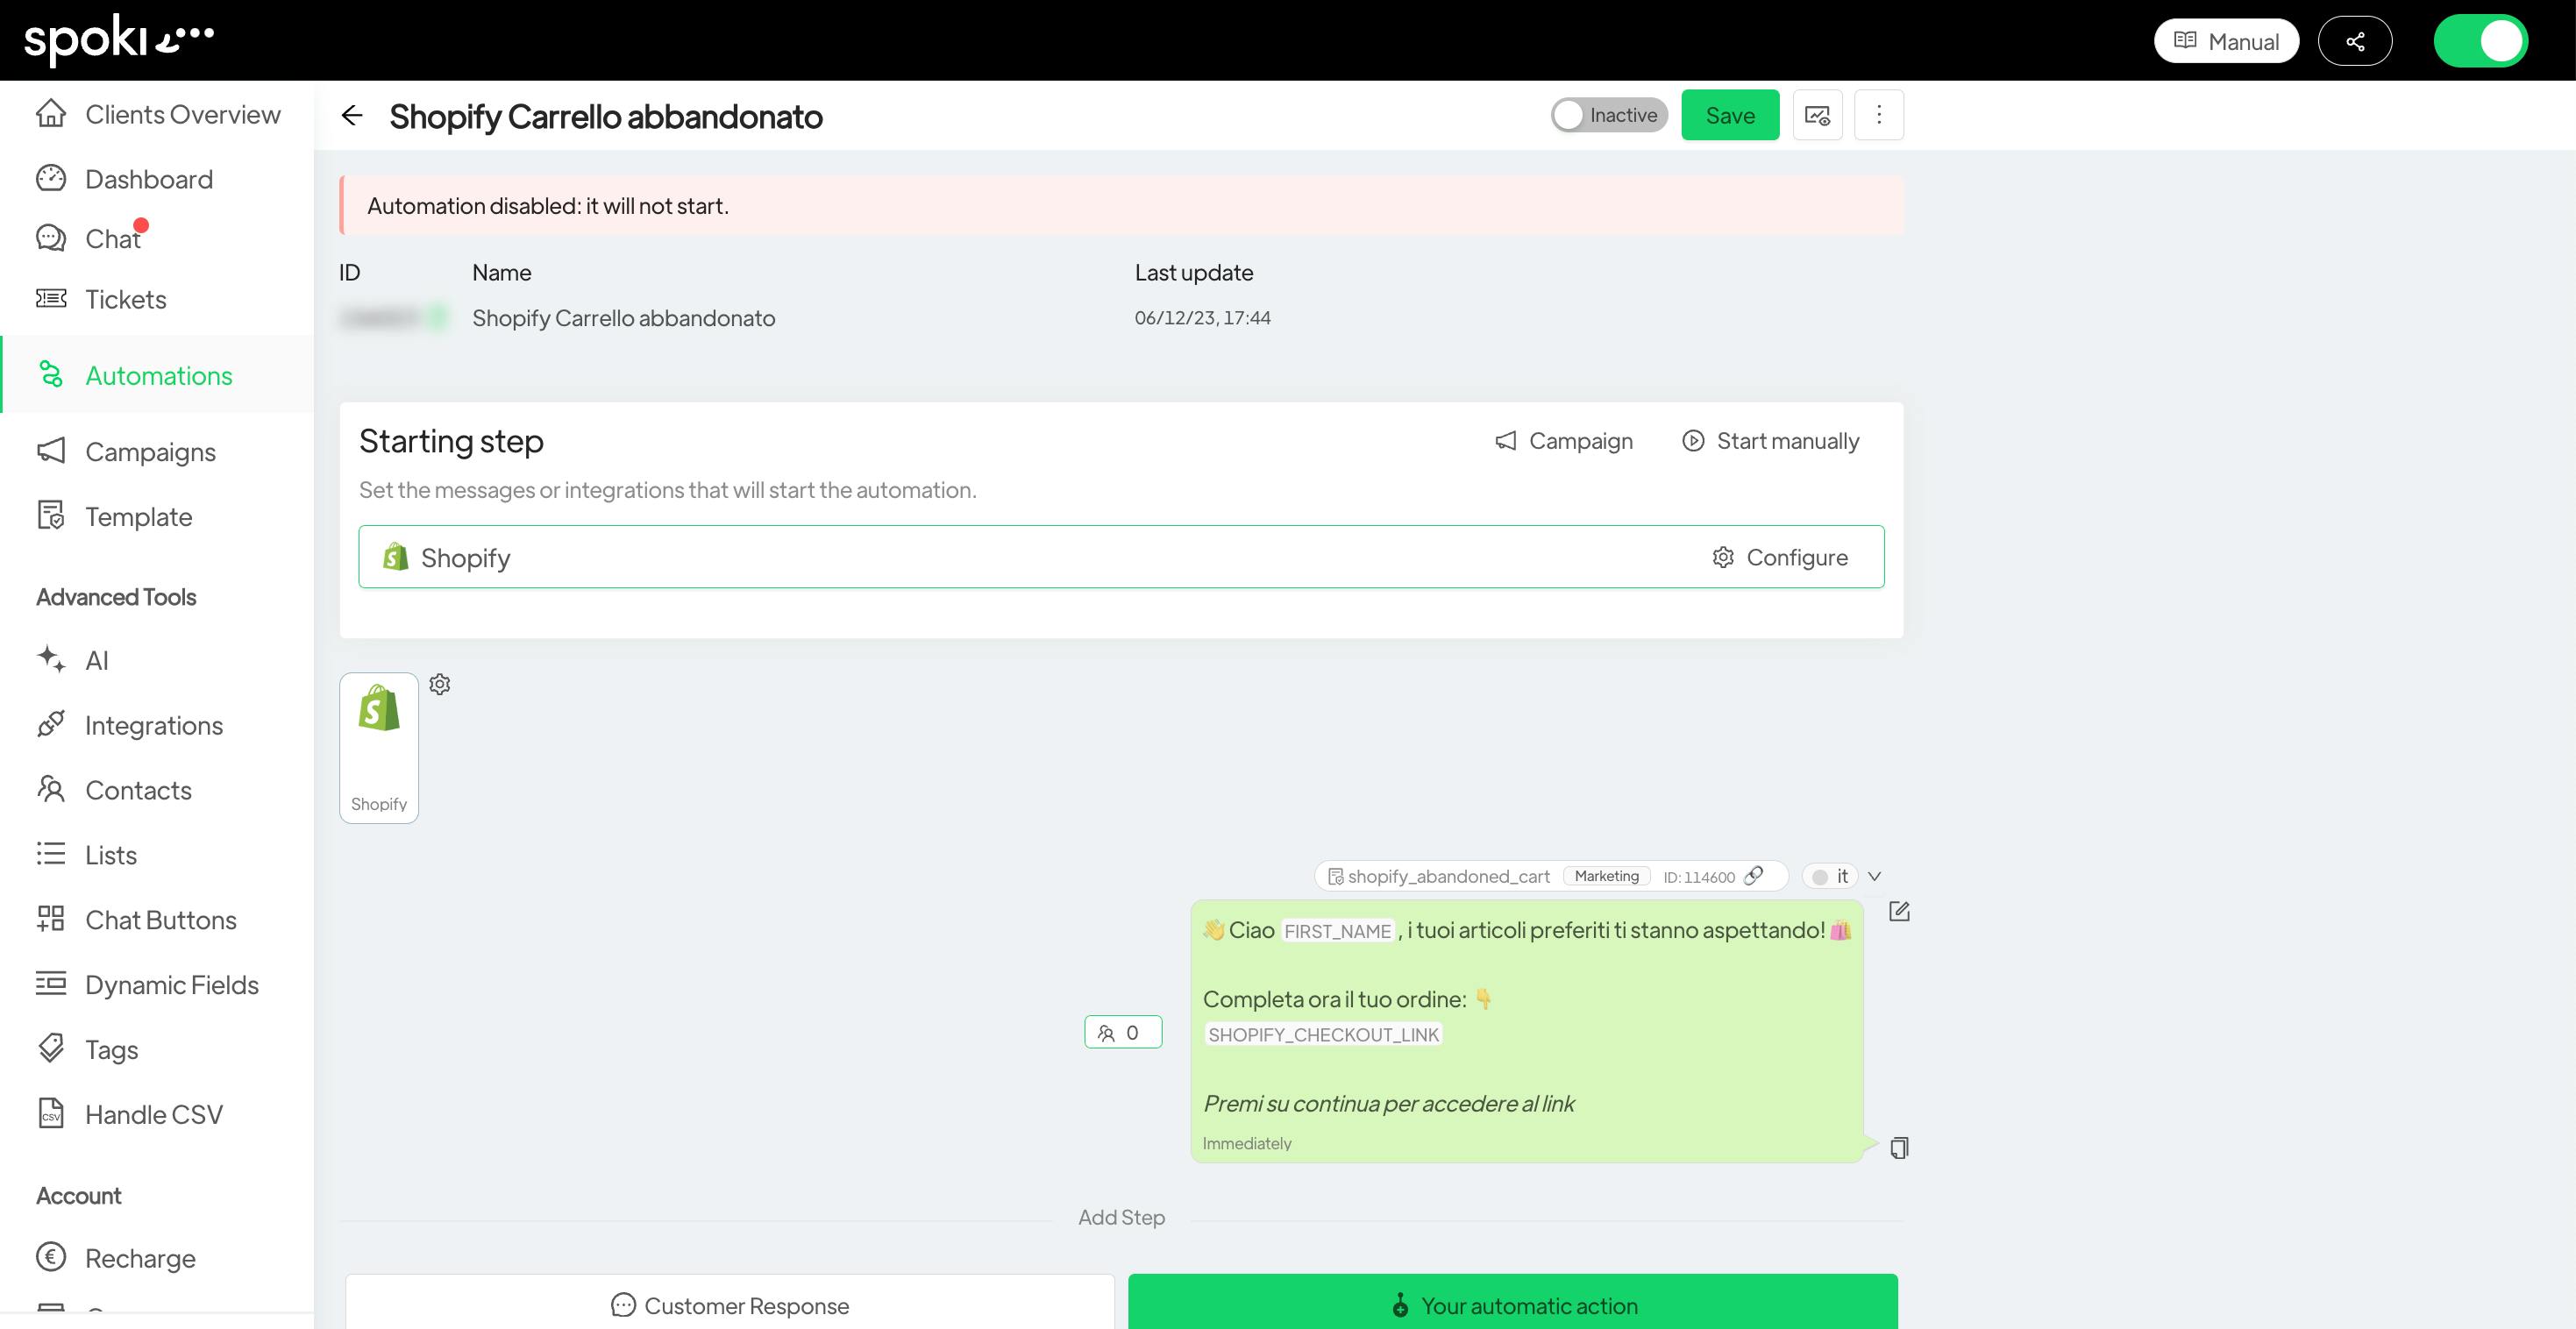Screen dimensions: 2576x1329
Task: Click the Spoki logo
Action: (119, 40)
